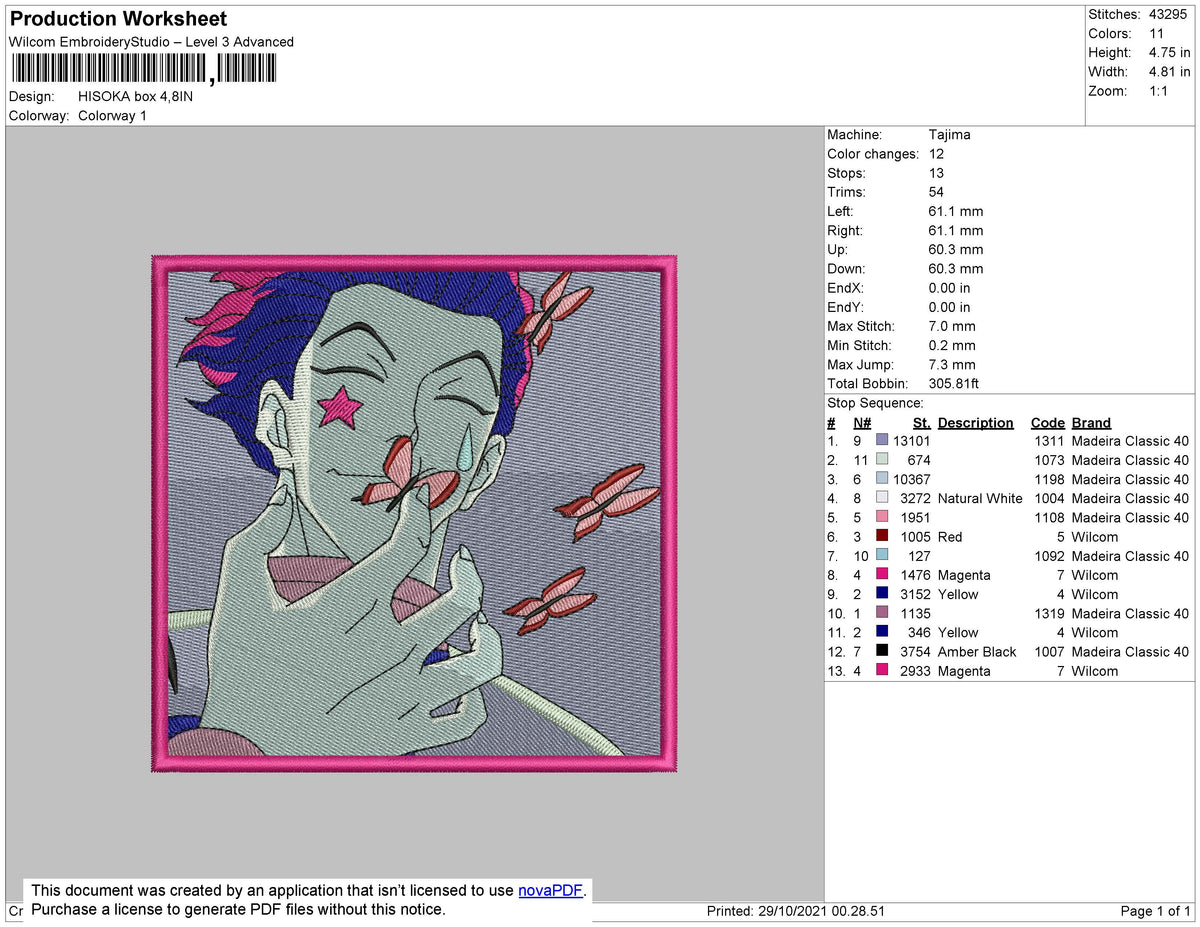Click the Madeira Classic 40 entry in row 1

pos(1130,440)
